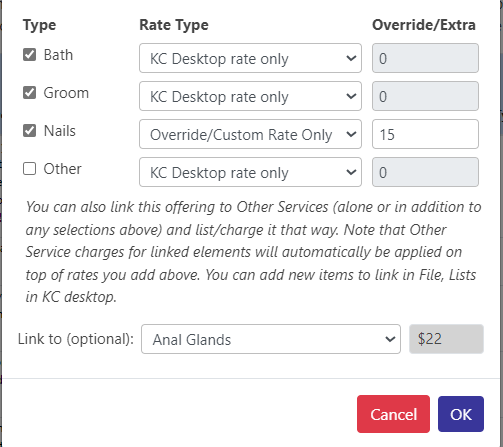503x447 pixels.
Task: Click the Bath label text
Action: point(58,55)
